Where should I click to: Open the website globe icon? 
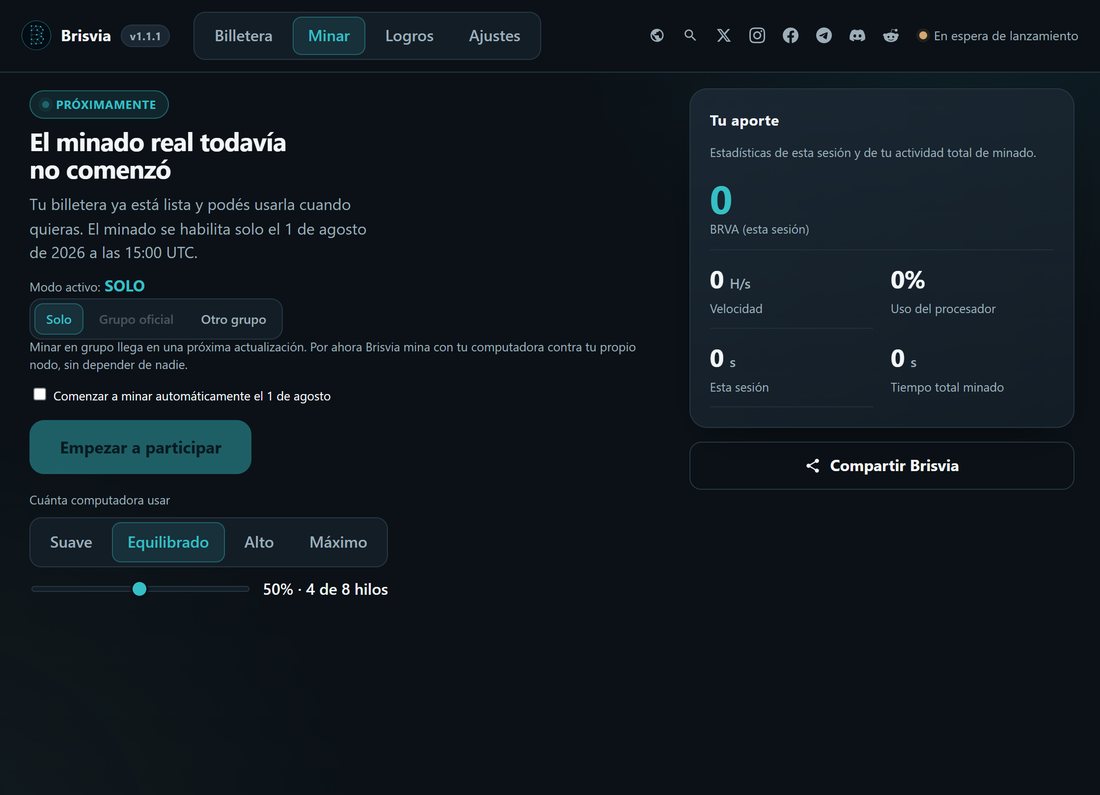coord(657,35)
